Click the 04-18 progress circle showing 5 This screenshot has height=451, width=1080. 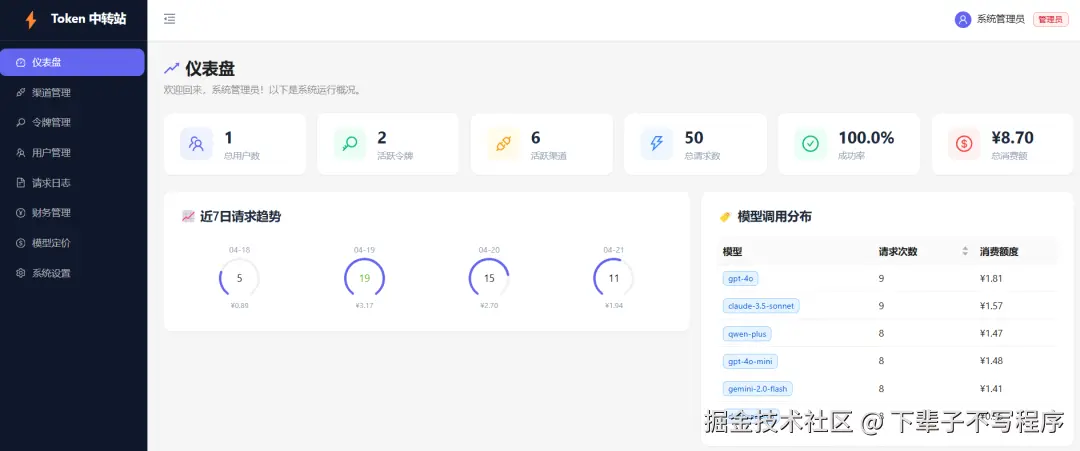(240, 279)
